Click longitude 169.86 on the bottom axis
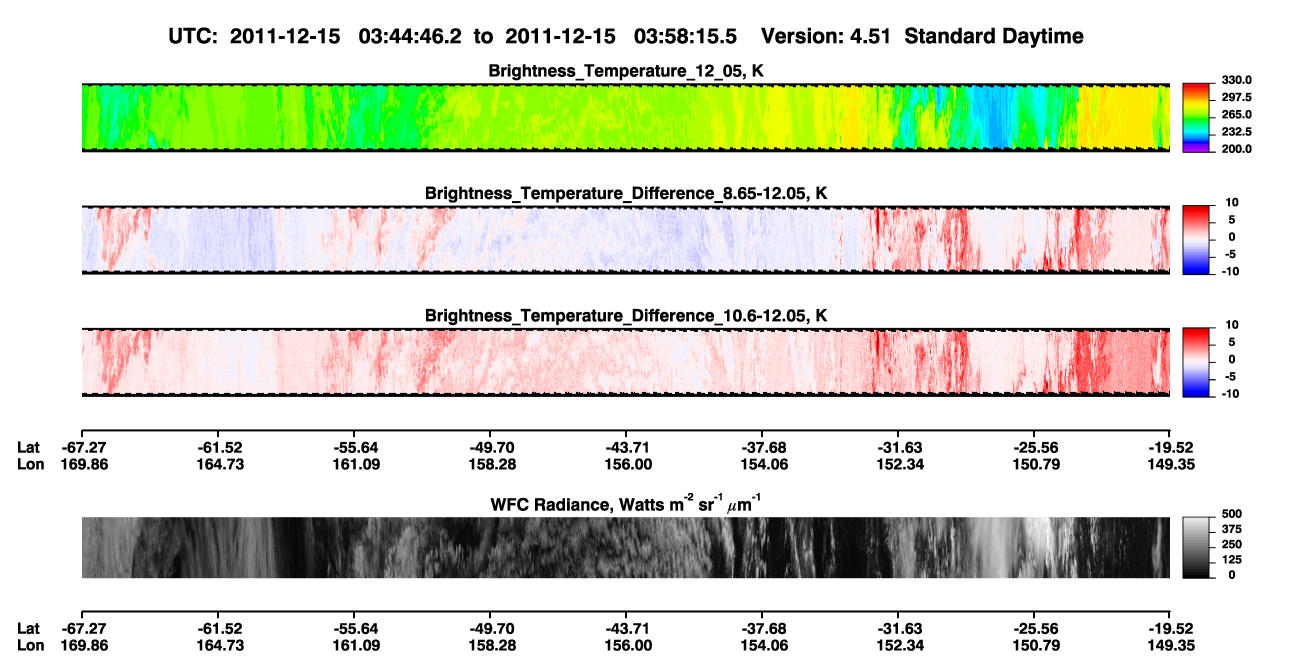This screenshot has height=667, width=1300. 84,646
